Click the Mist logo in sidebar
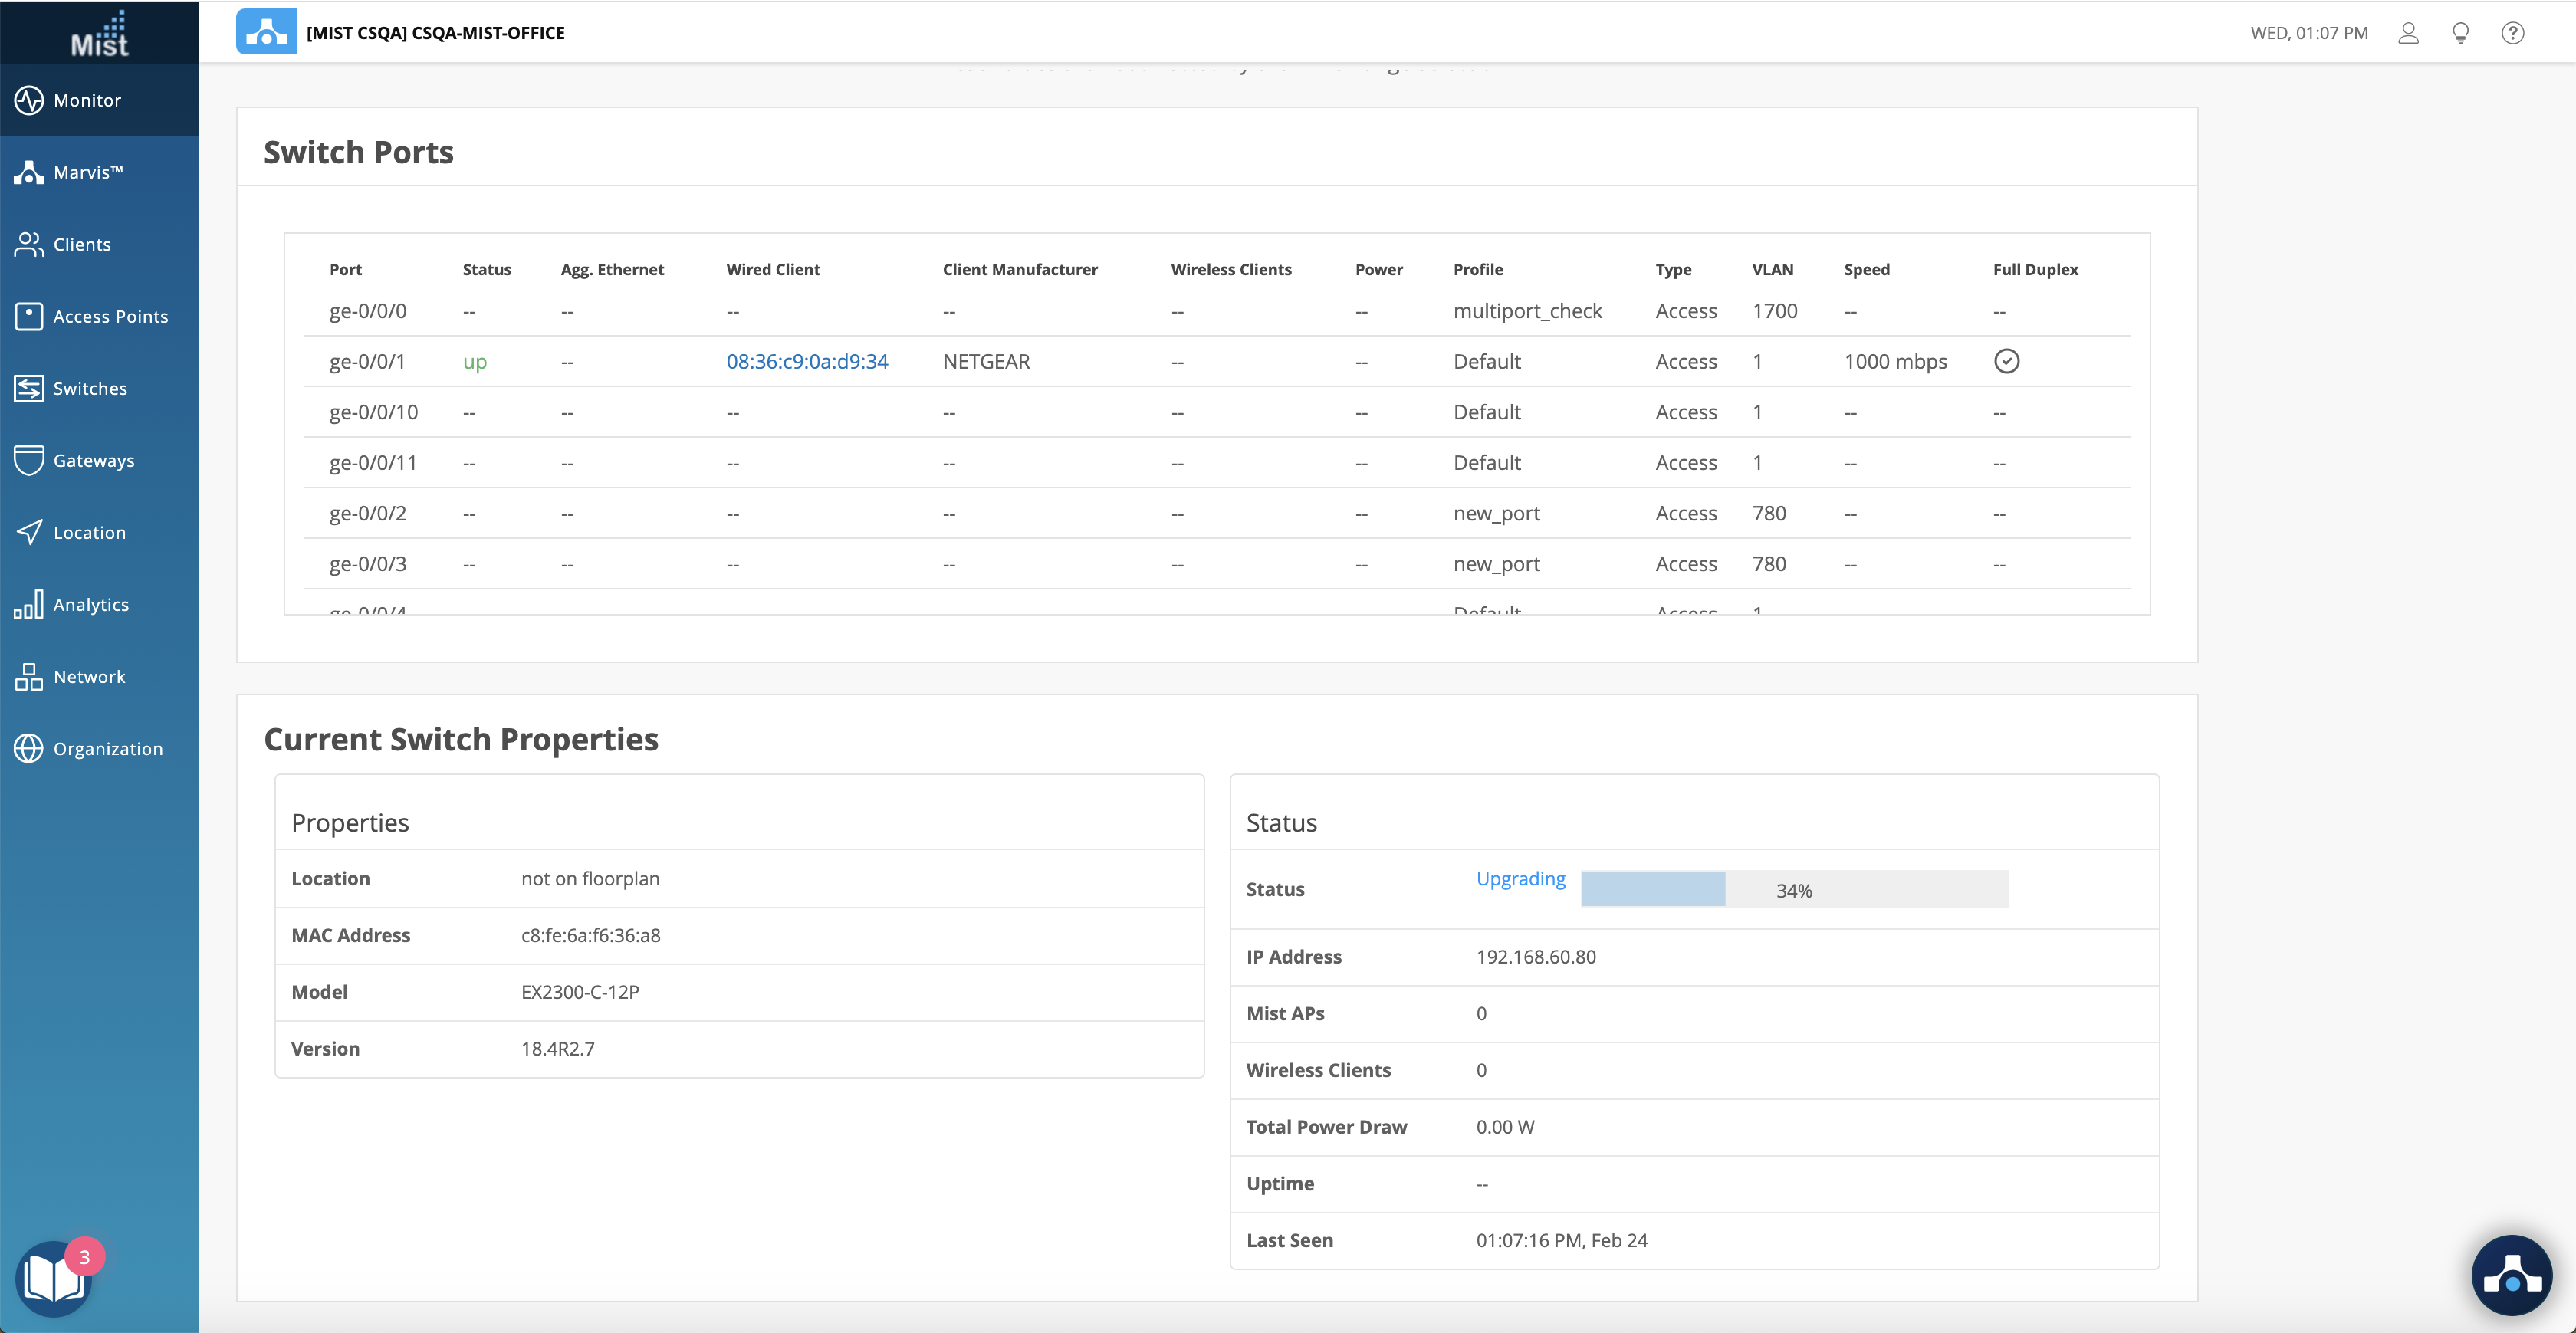2576x1333 pixels. pos(99,34)
